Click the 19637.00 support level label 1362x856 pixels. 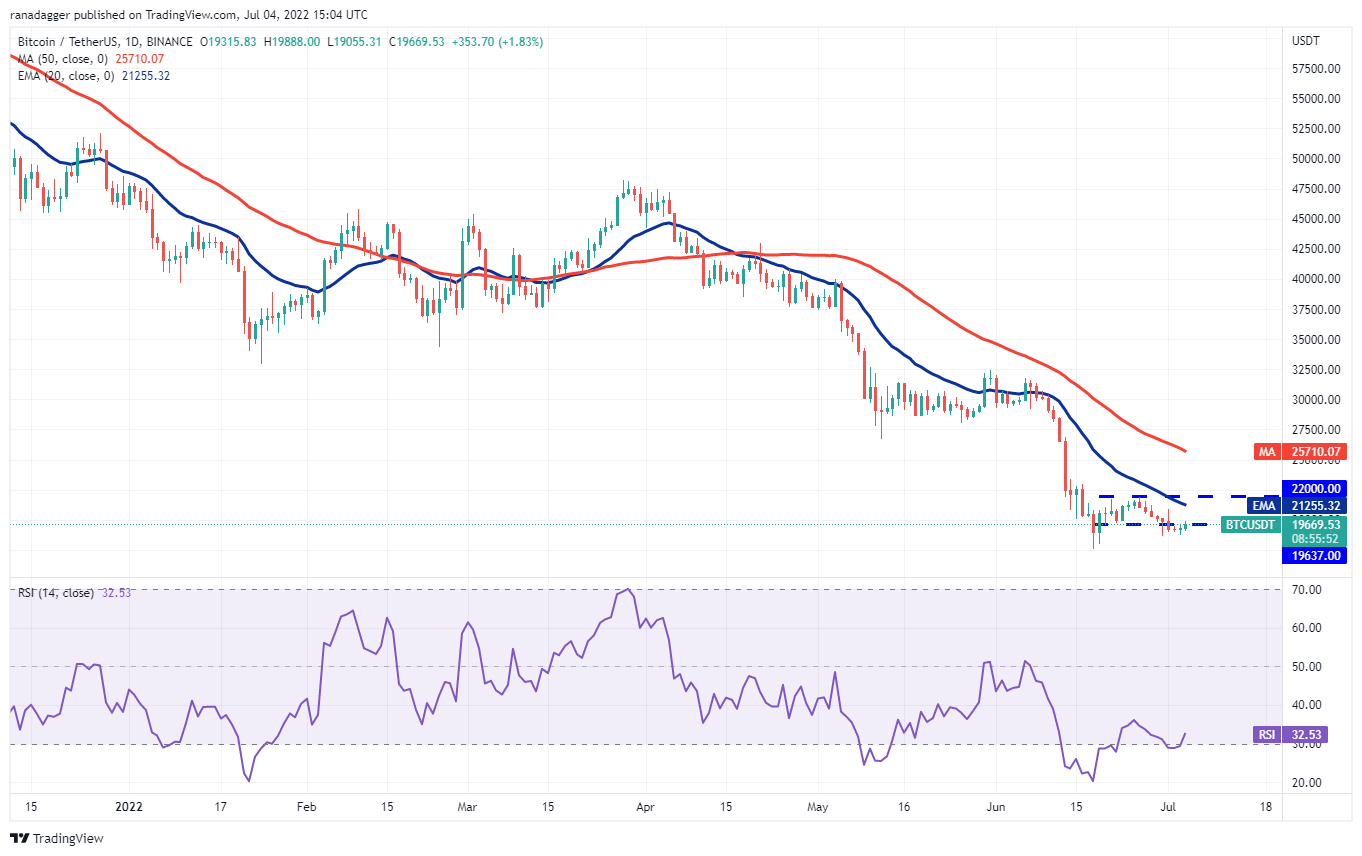[1317, 555]
